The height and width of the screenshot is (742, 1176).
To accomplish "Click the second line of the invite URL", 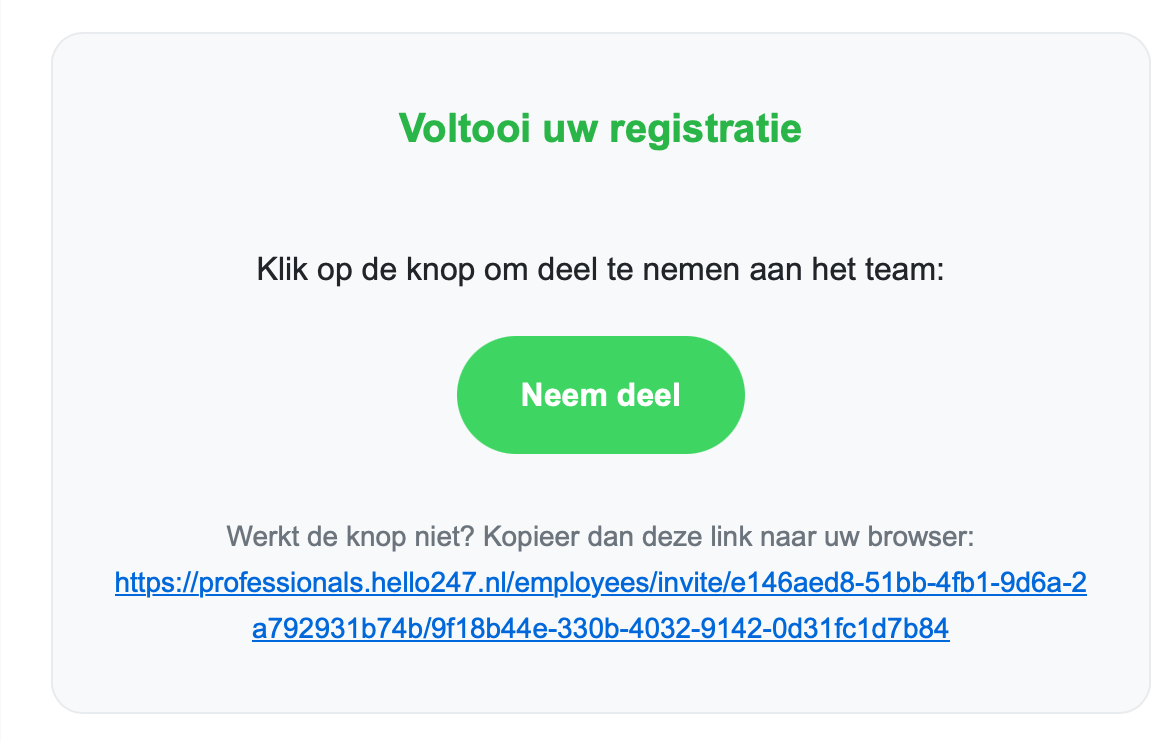I will 600,629.
